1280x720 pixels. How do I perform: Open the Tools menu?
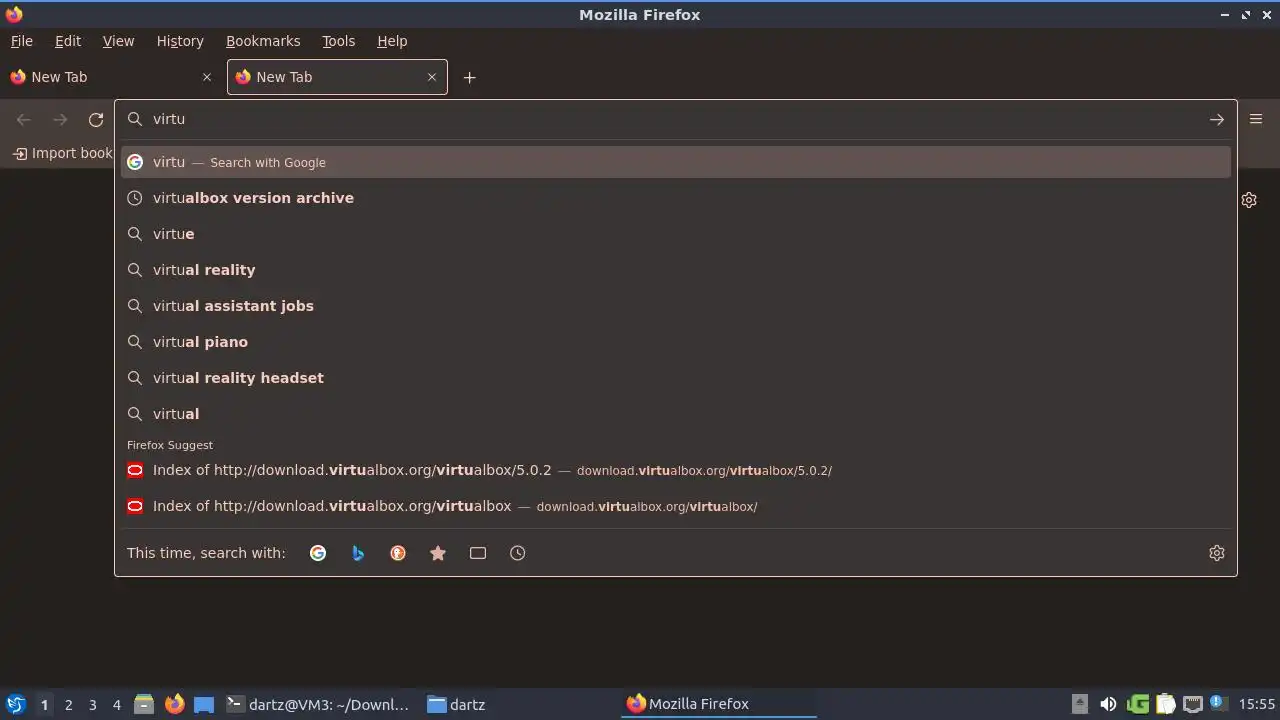(x=338, y=41)
